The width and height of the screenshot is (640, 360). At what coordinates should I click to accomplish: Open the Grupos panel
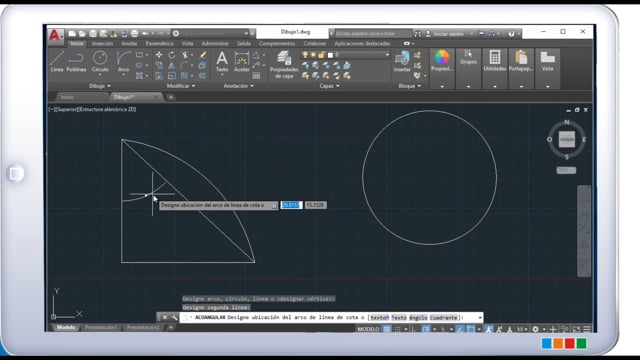coord(468,68)
